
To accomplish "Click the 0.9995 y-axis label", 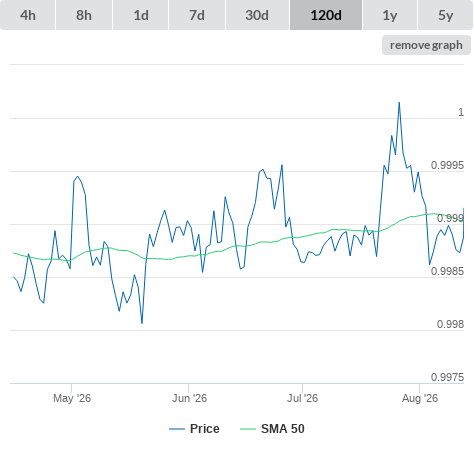I will (447, 165).
